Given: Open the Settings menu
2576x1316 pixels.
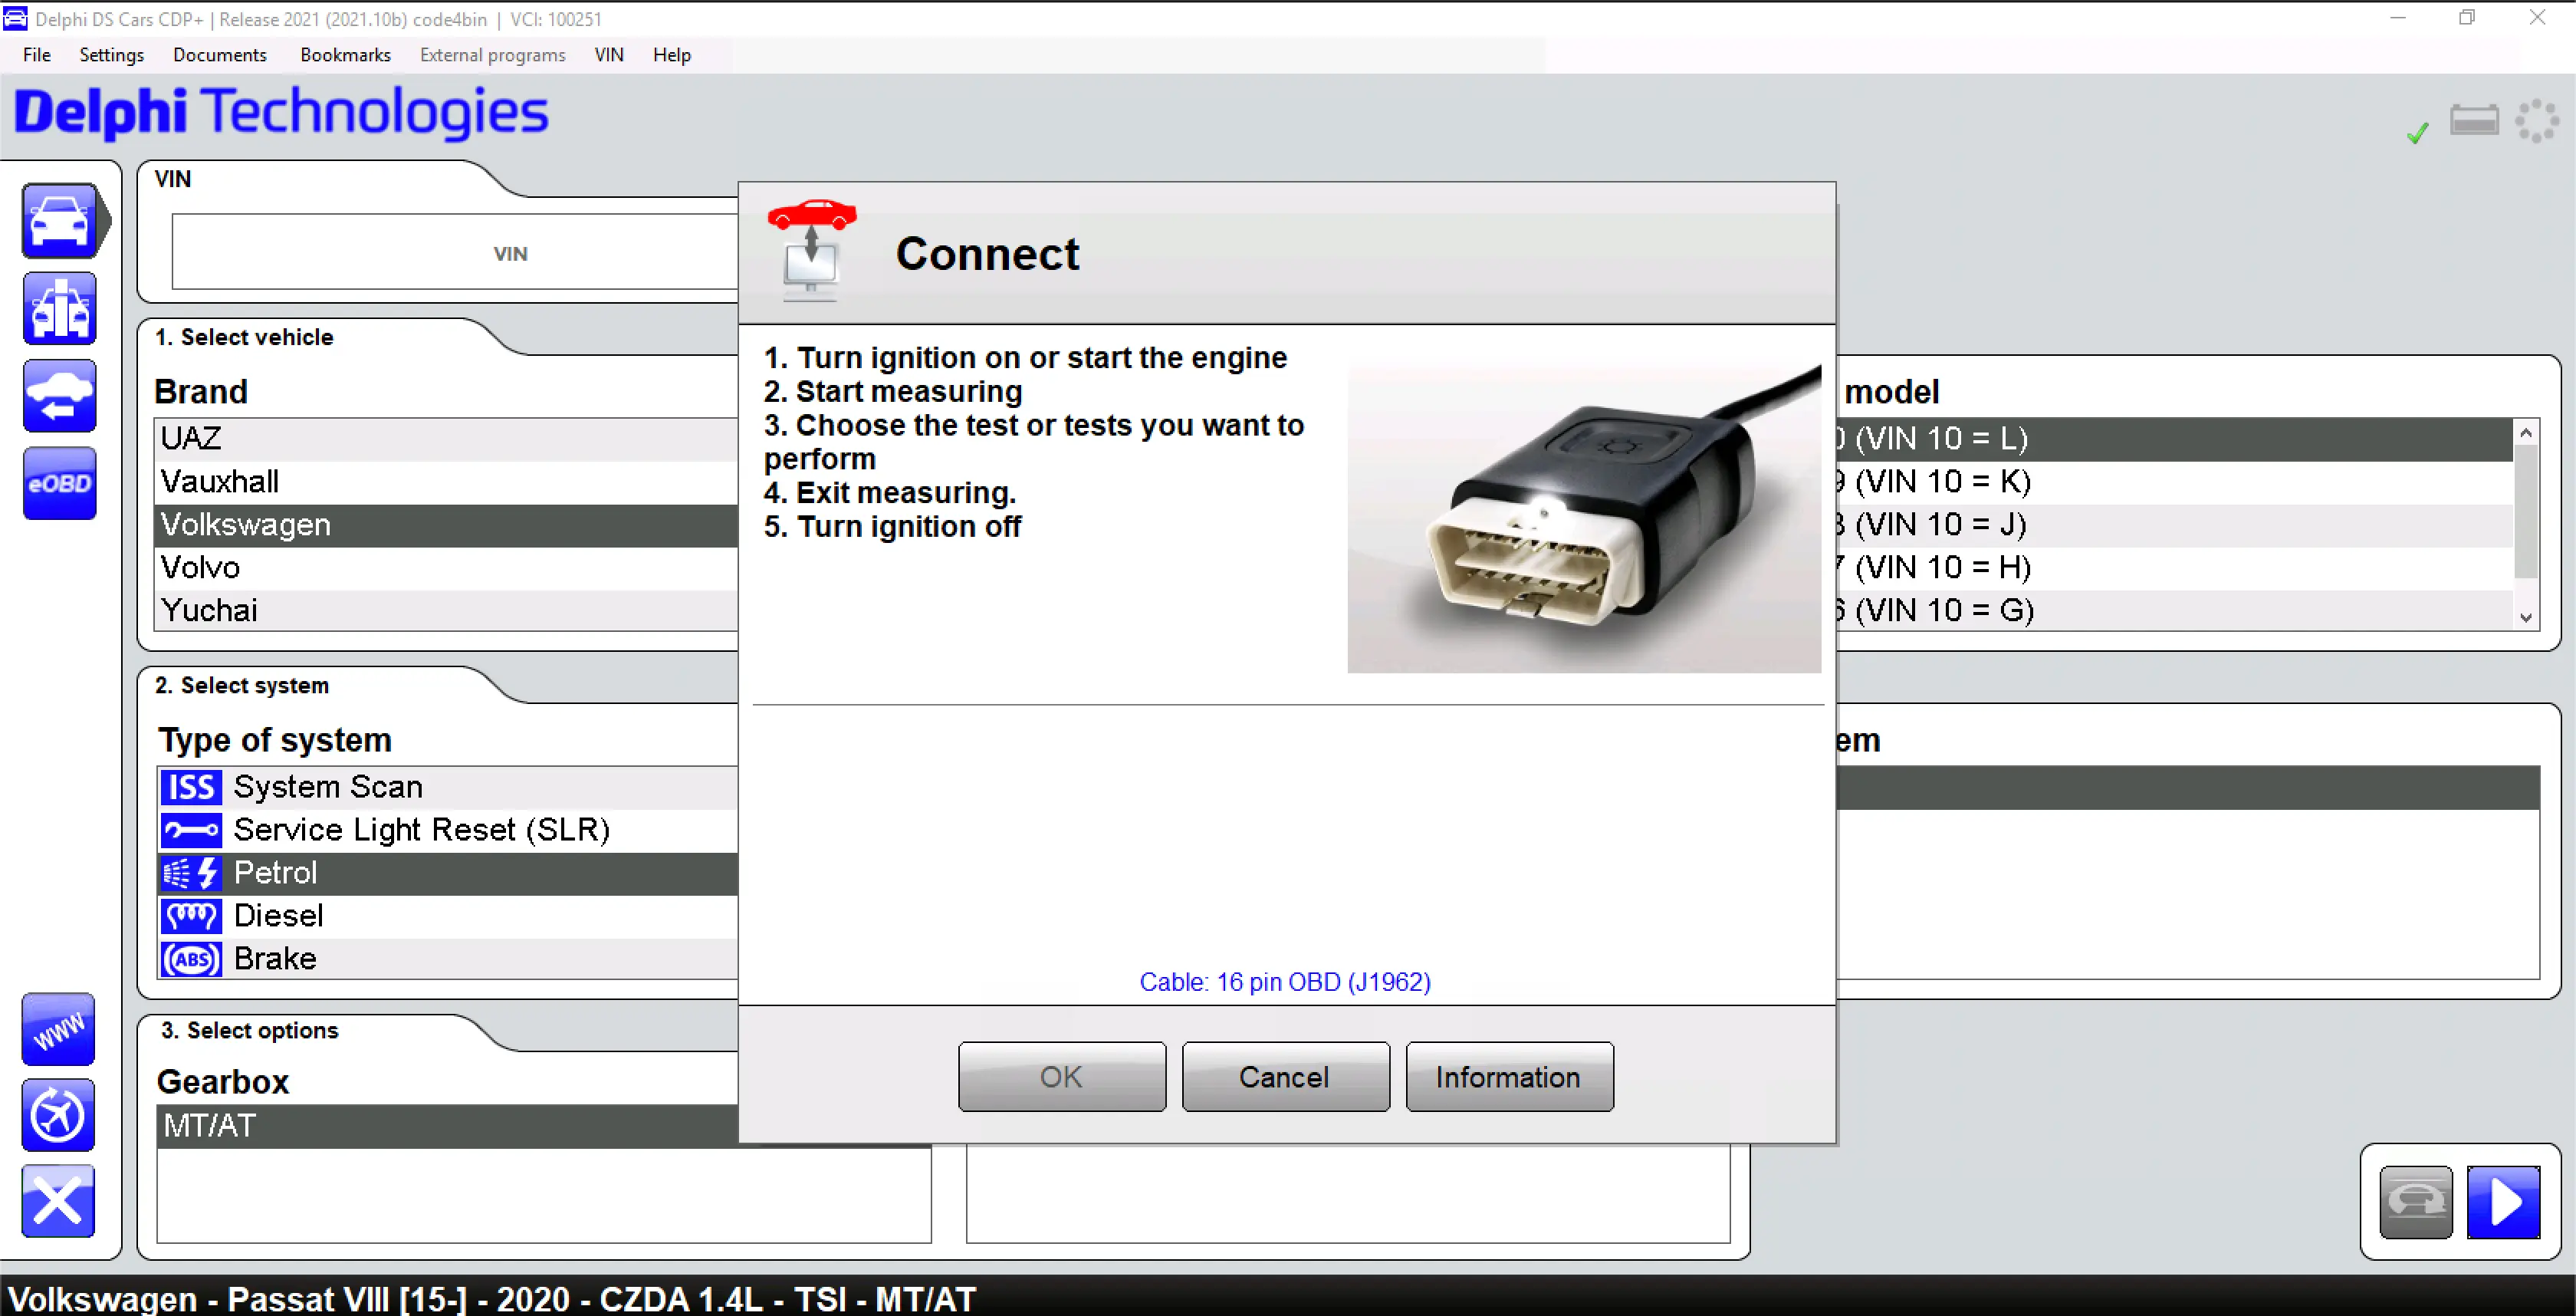Looking at the screenshot, I should coord(111,55).
